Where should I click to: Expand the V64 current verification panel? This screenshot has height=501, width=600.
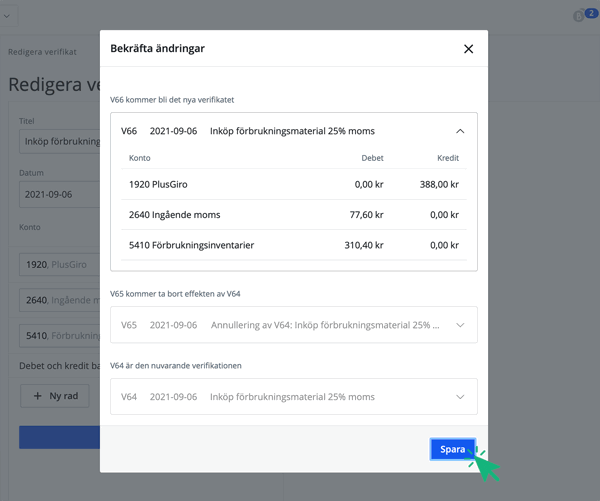(460, 397)
